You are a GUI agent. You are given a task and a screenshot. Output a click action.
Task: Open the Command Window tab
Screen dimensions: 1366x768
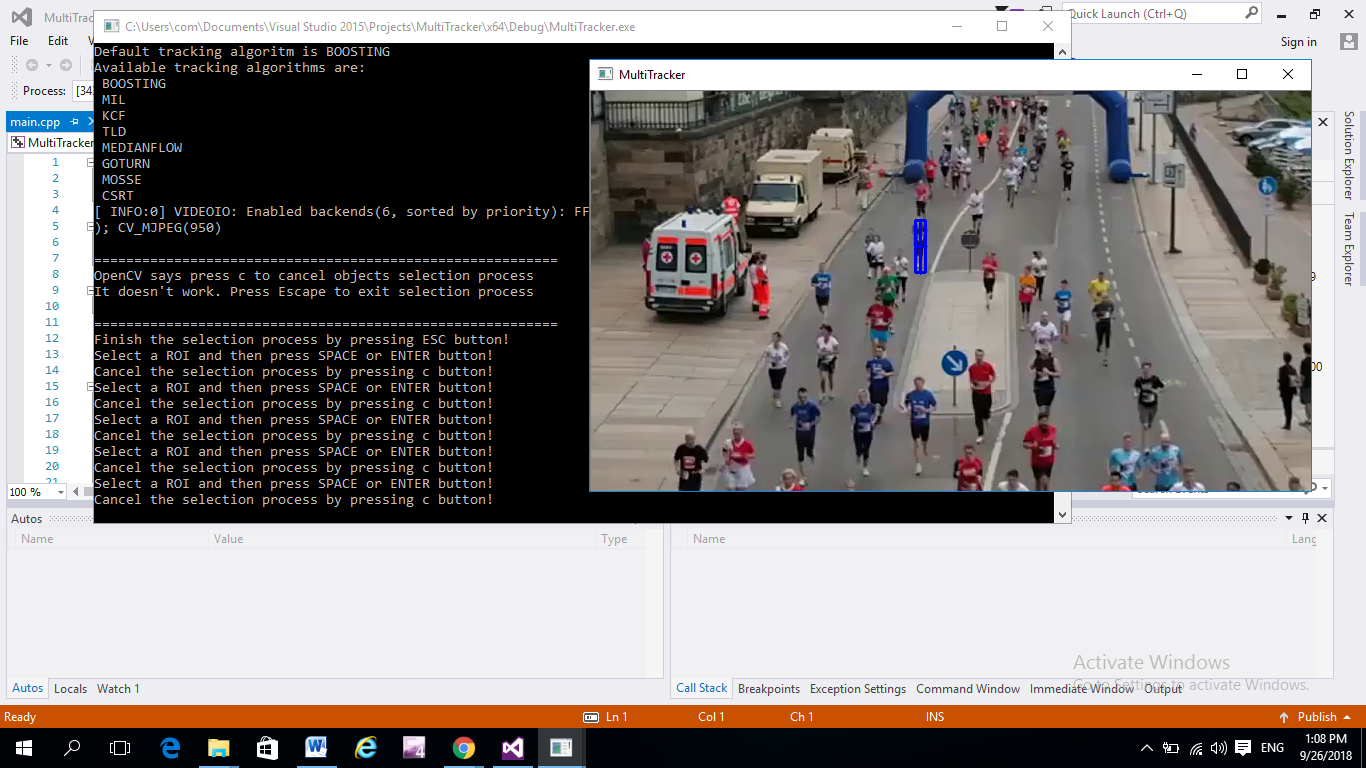968,689
